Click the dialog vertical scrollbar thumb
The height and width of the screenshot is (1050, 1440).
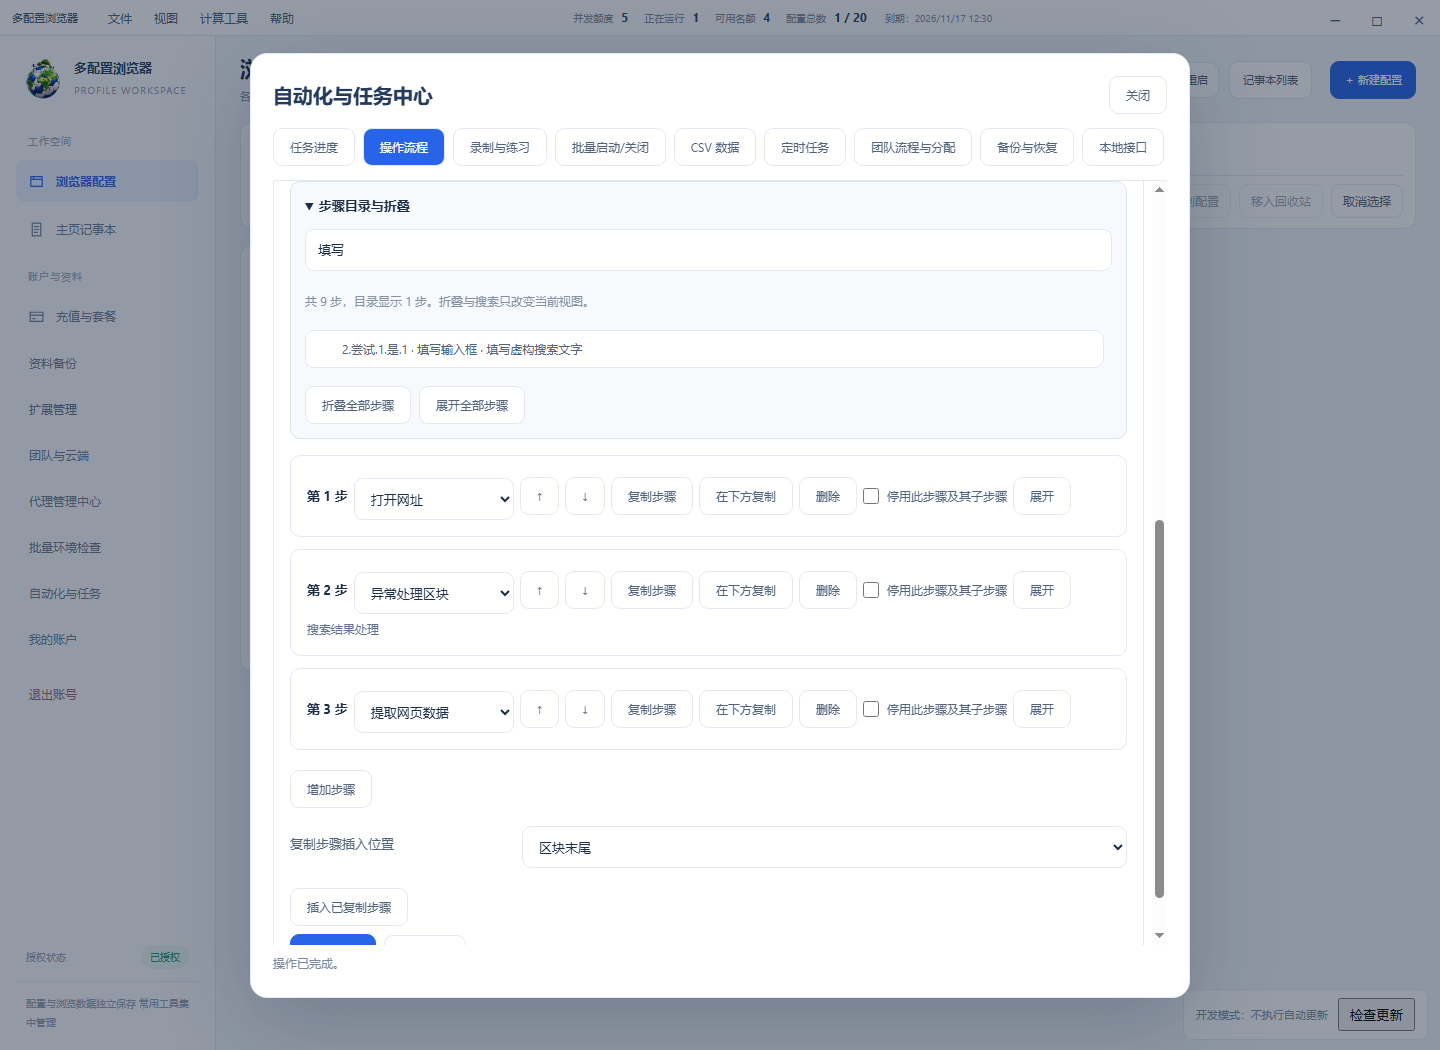1160,709
